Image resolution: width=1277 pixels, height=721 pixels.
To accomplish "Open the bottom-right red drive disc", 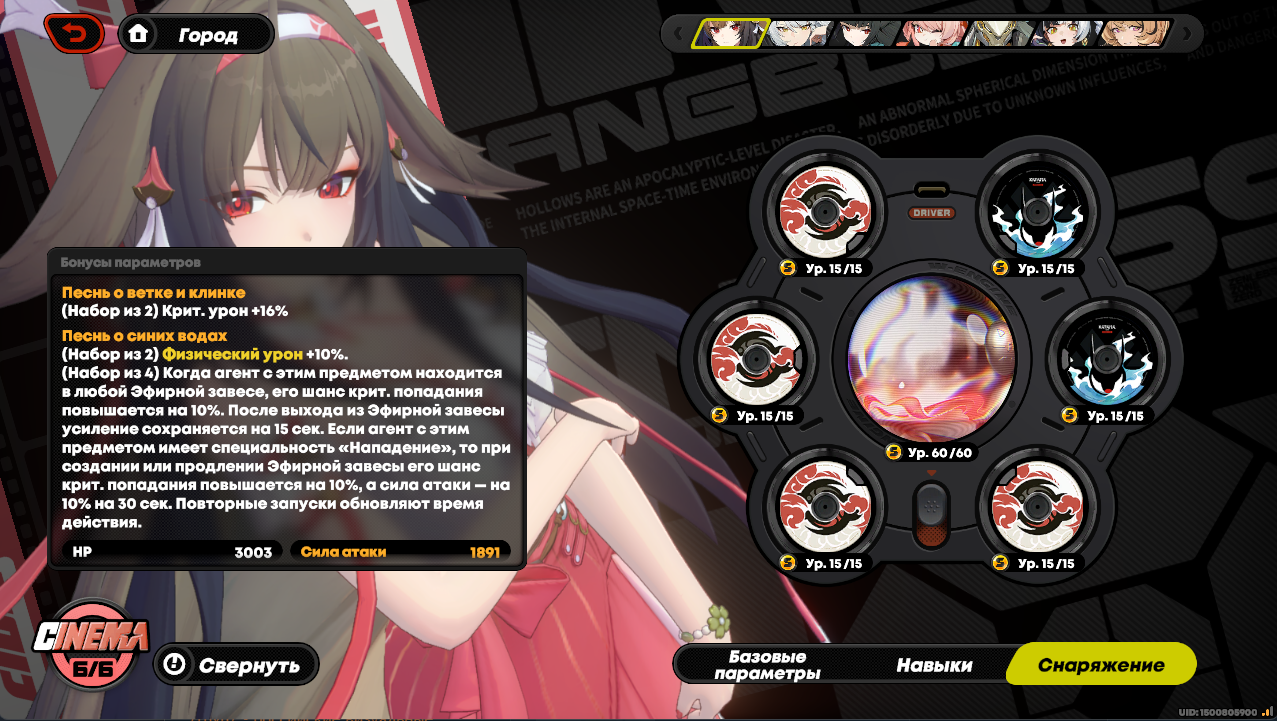I will pos(1038,505).
